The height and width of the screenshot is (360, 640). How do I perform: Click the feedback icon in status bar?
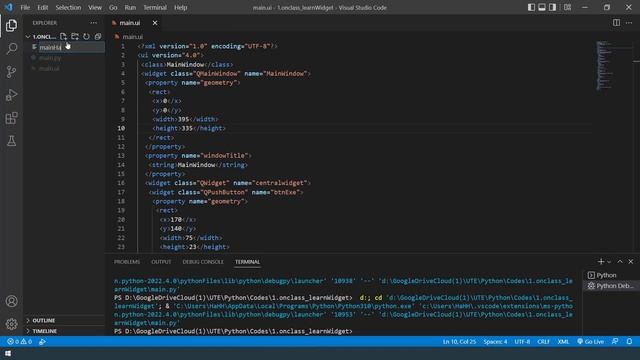(615, 342)
